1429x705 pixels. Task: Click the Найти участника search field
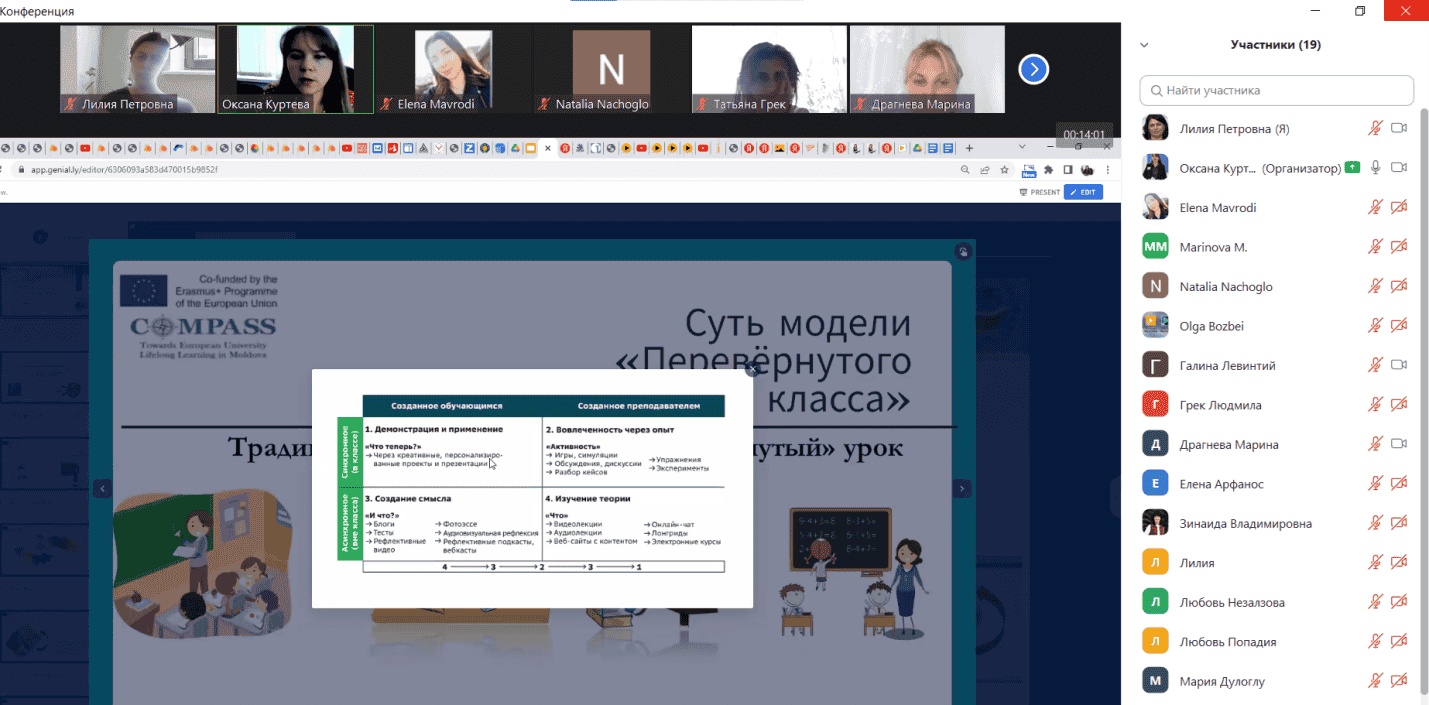tap(1277, 90)
